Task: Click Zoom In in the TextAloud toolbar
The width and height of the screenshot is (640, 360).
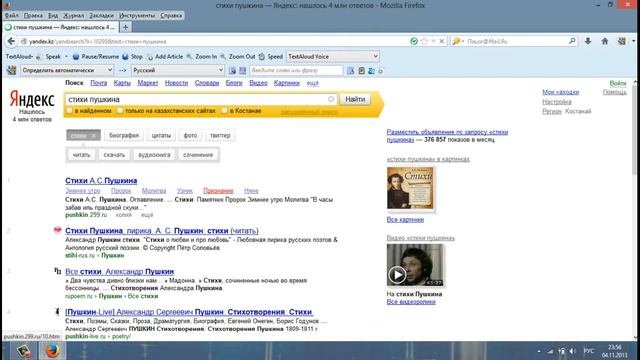Action: 202,56
